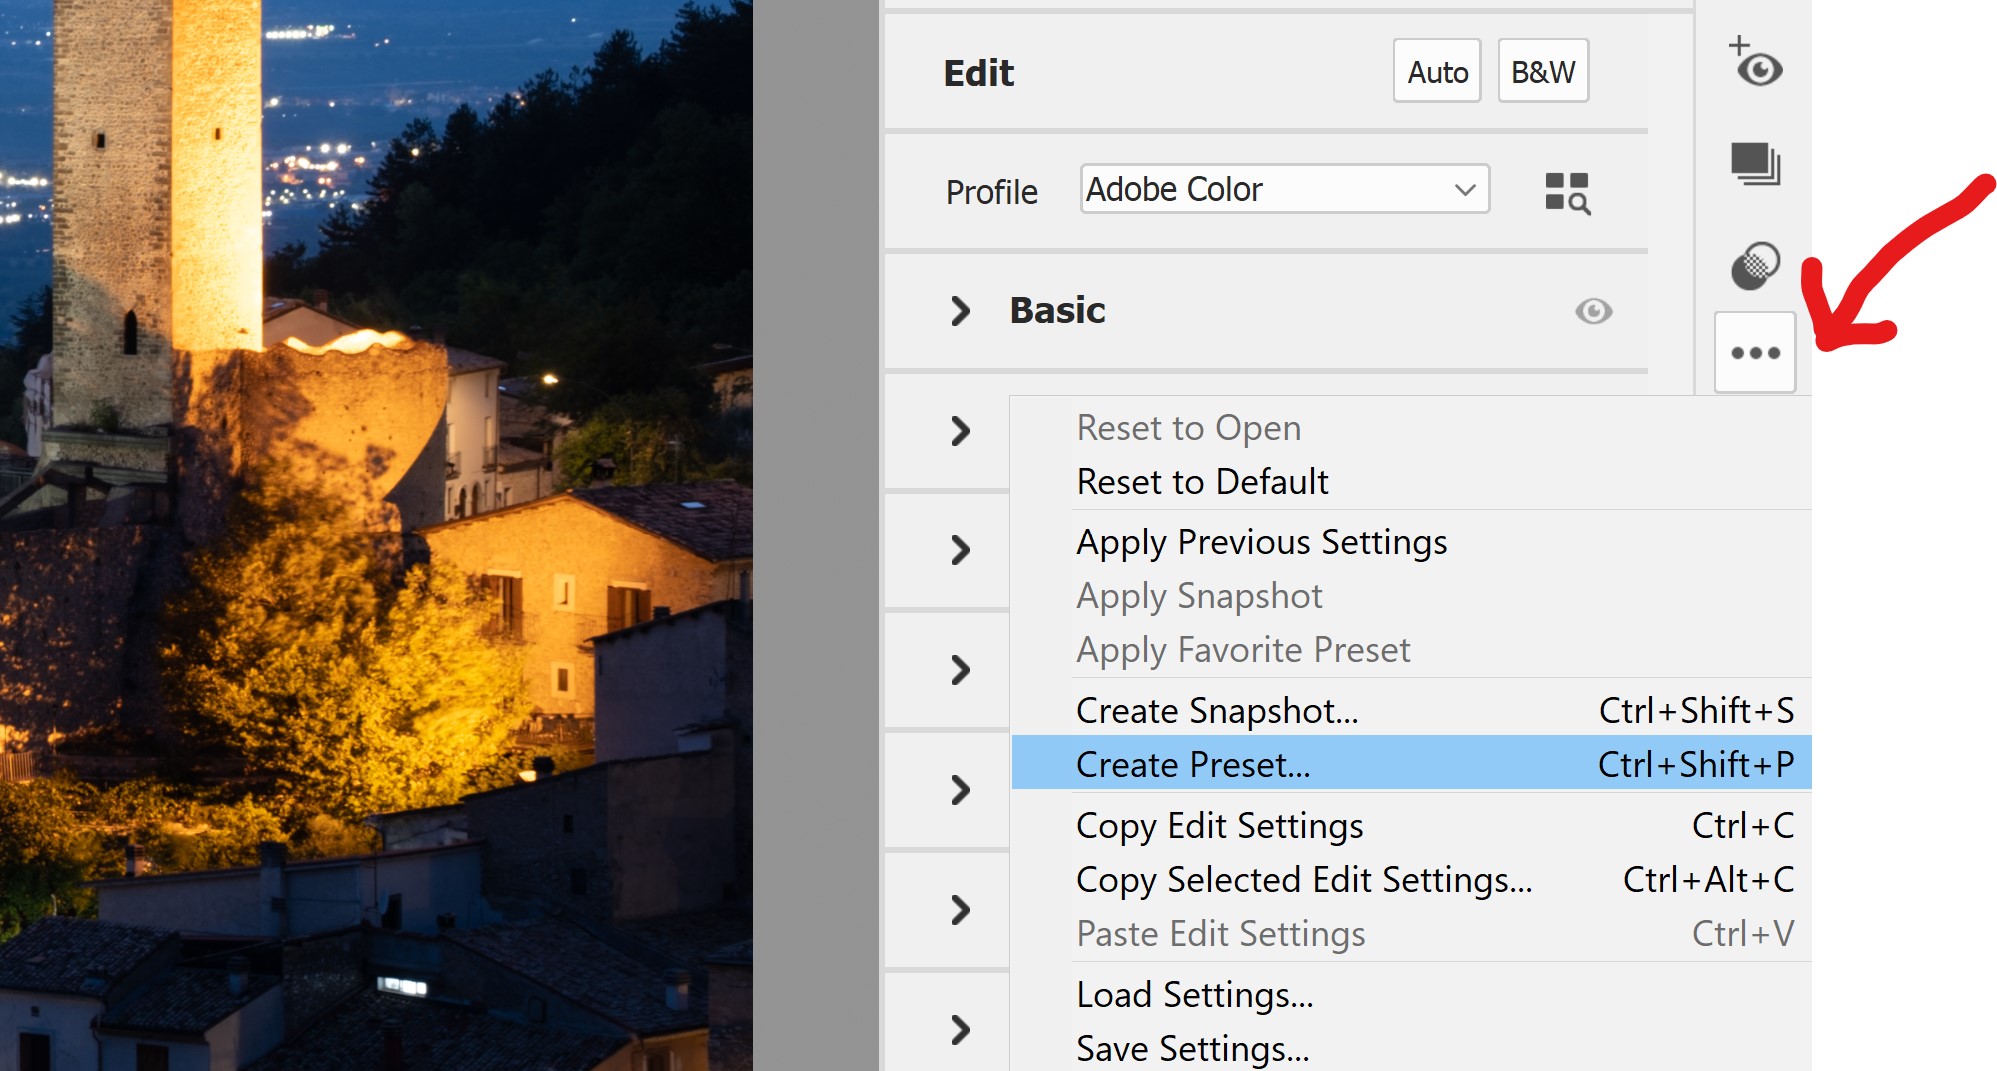Open Load Settings... from menu

coord(1411,995)
